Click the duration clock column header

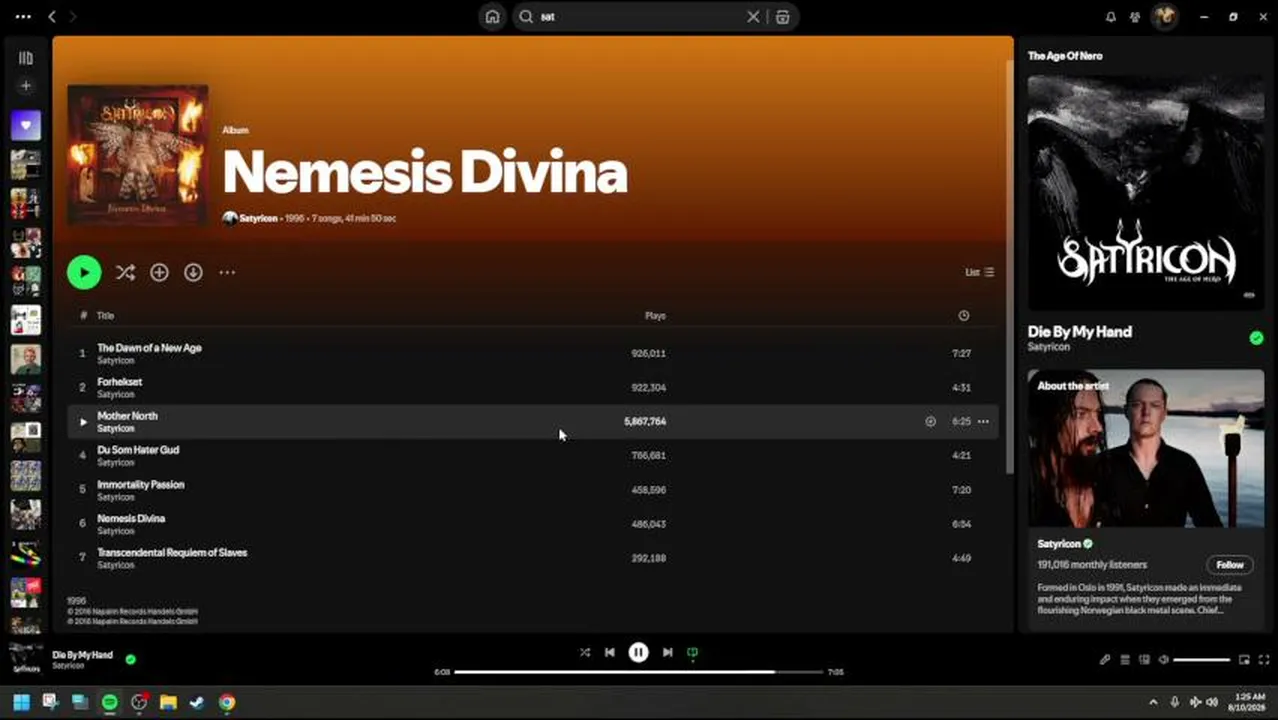[x=963, y=315]
